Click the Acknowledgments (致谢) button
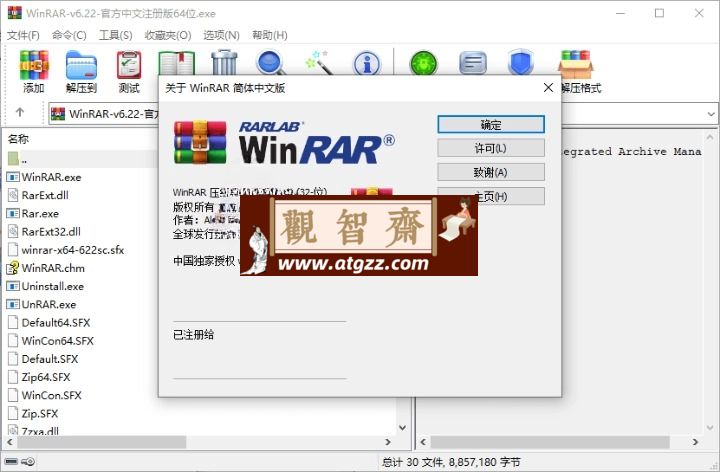 pos(491,172)
